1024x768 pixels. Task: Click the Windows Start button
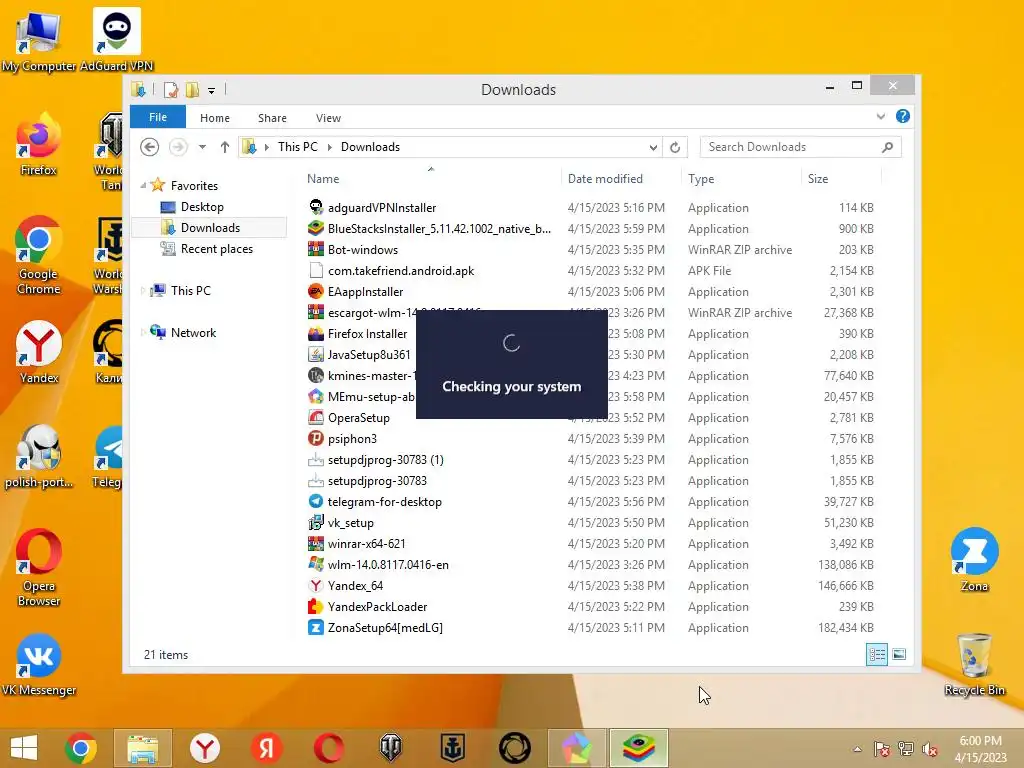click(x=24, y=748)
